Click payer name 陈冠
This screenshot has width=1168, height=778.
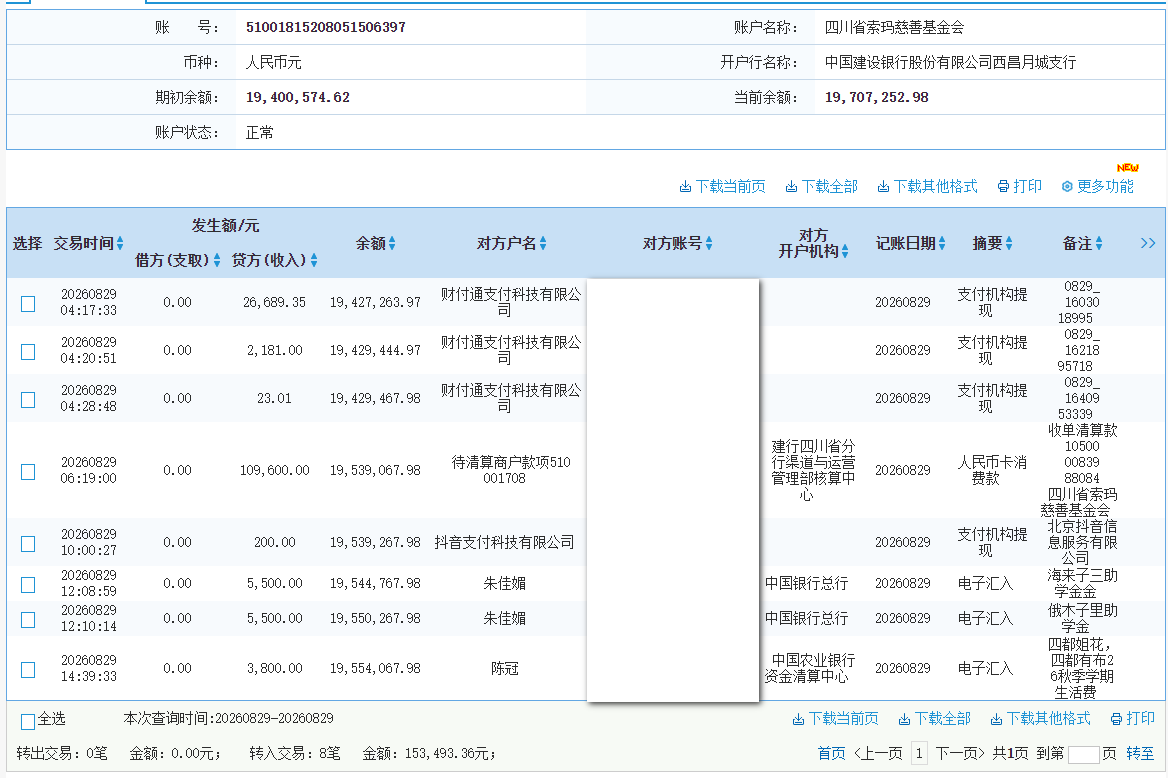click(x=504, y=668)
